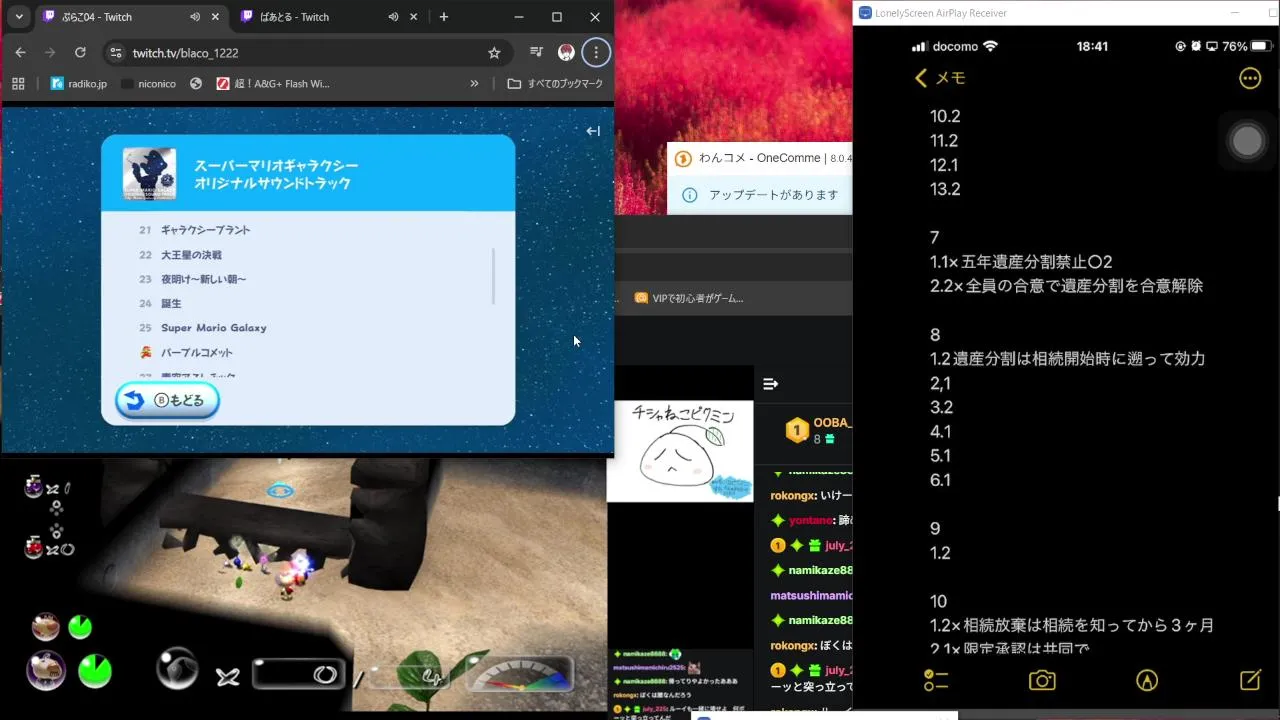Click note line 五年遺産分割禁止

[x=1021, y=262]
